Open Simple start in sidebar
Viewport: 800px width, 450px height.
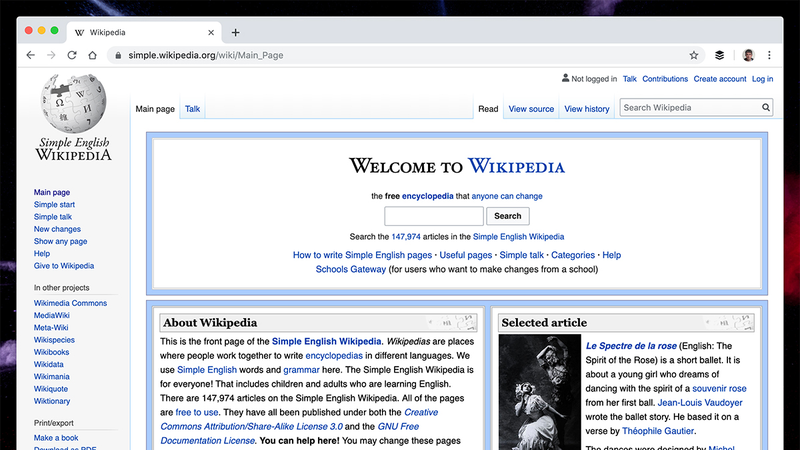pos(54,205)
